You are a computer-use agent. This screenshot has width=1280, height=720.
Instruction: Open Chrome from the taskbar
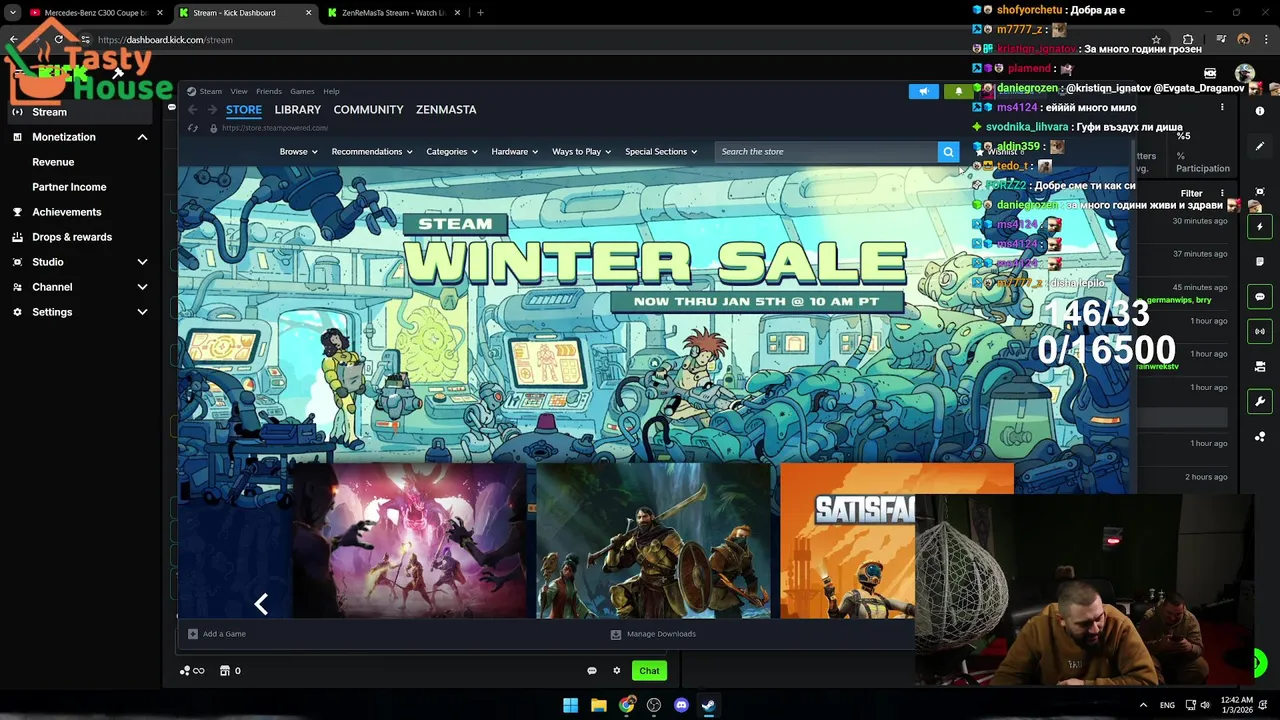[626, 705]
